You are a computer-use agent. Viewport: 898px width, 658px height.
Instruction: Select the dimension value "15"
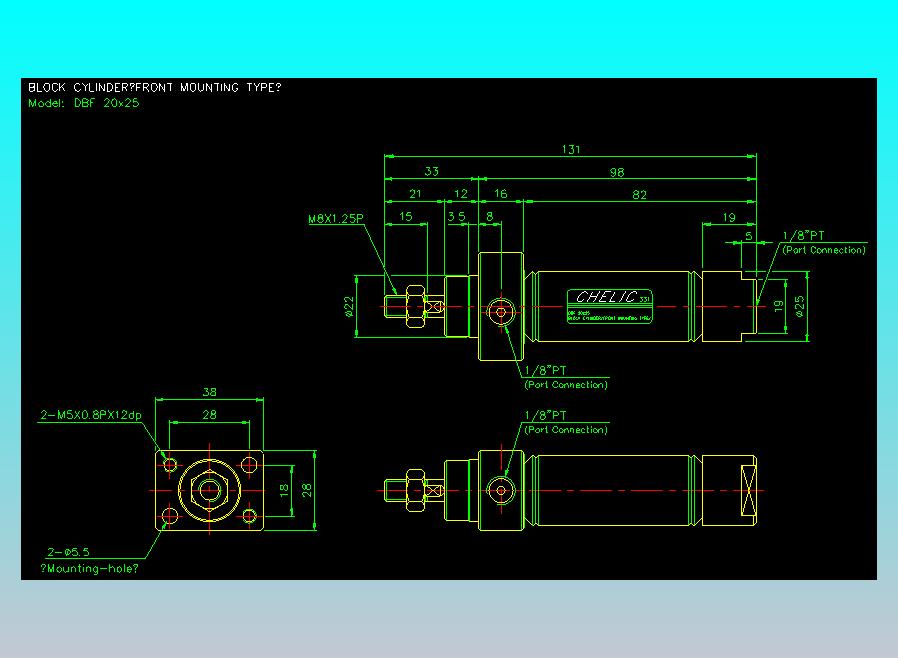(405, 216)
